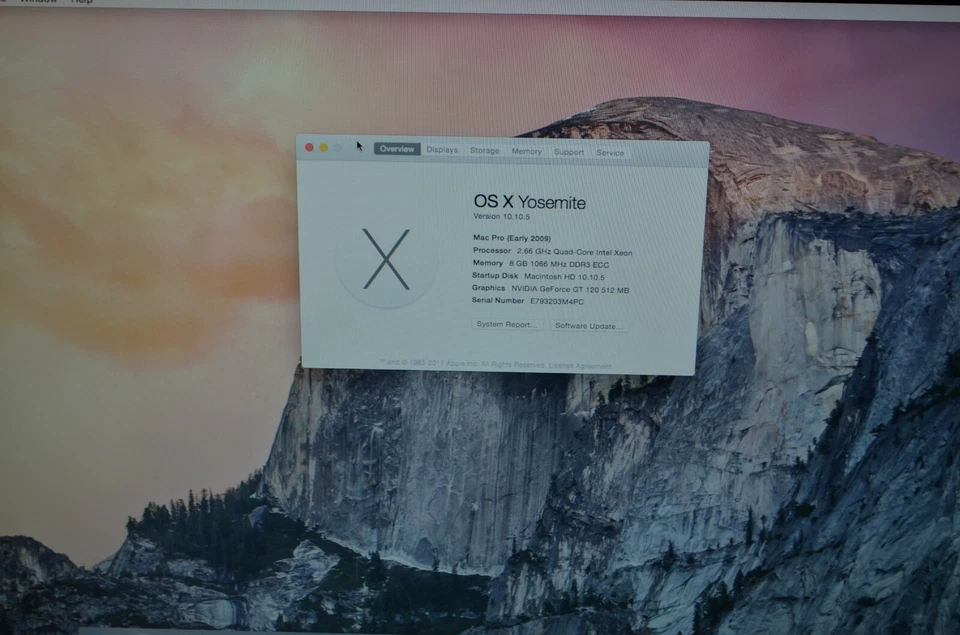Open the Displays tab

pos(442,150)
